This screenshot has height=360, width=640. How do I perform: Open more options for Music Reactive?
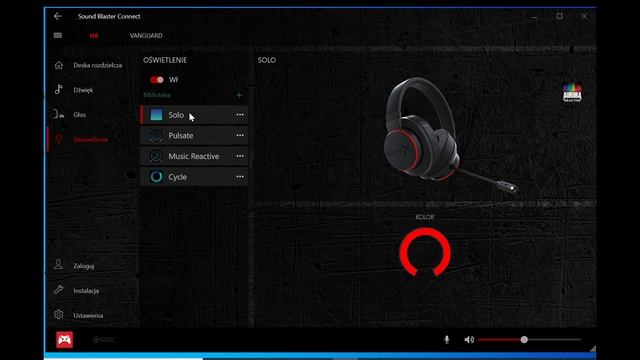click(240, 156)
